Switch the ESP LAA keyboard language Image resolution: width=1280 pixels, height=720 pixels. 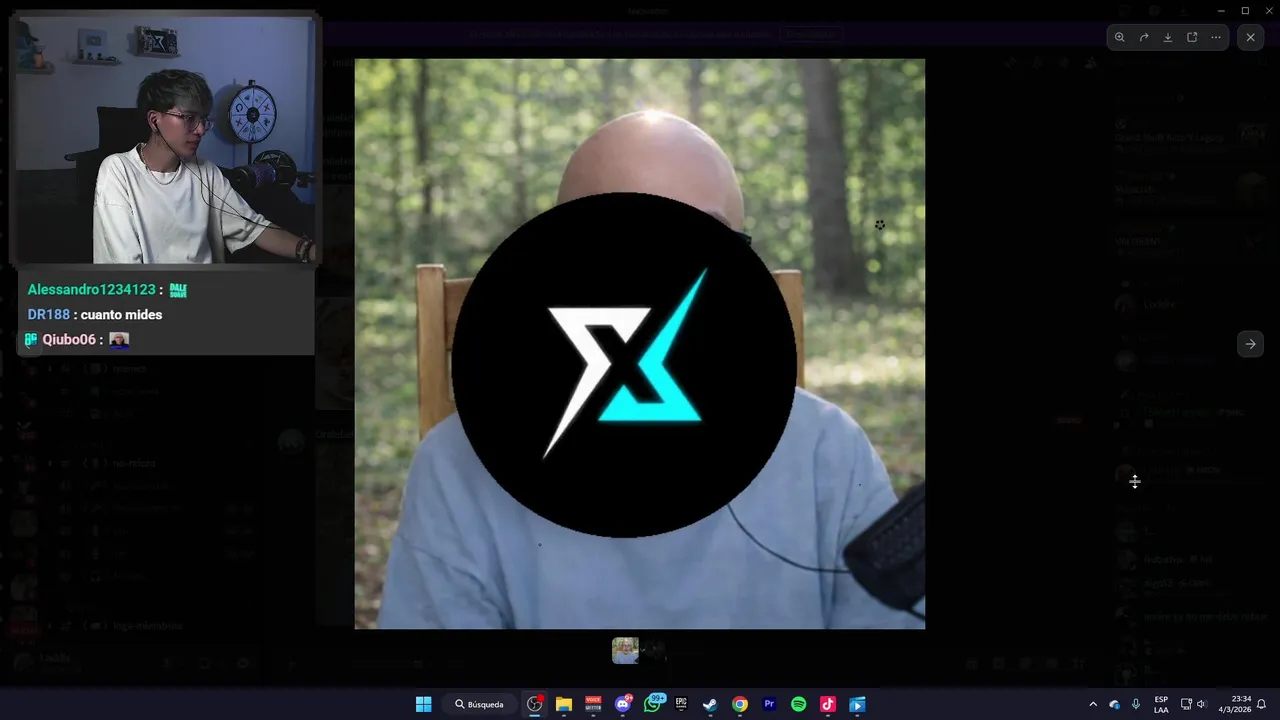pyautogui.click(x=1161, y=704)
